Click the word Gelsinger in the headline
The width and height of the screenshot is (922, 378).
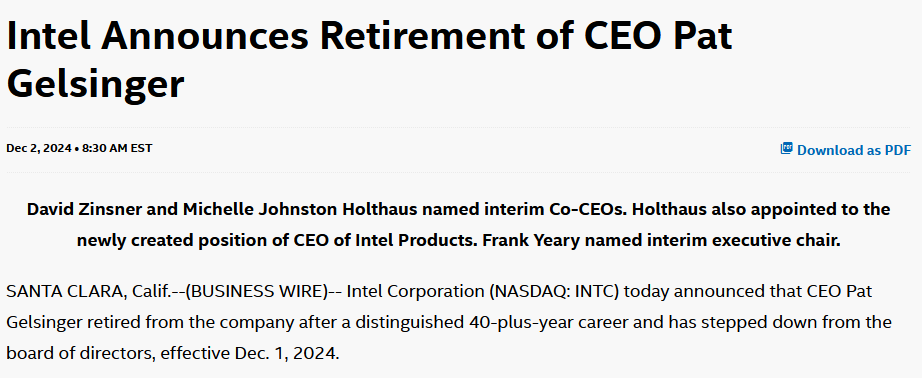pos(95,82)
